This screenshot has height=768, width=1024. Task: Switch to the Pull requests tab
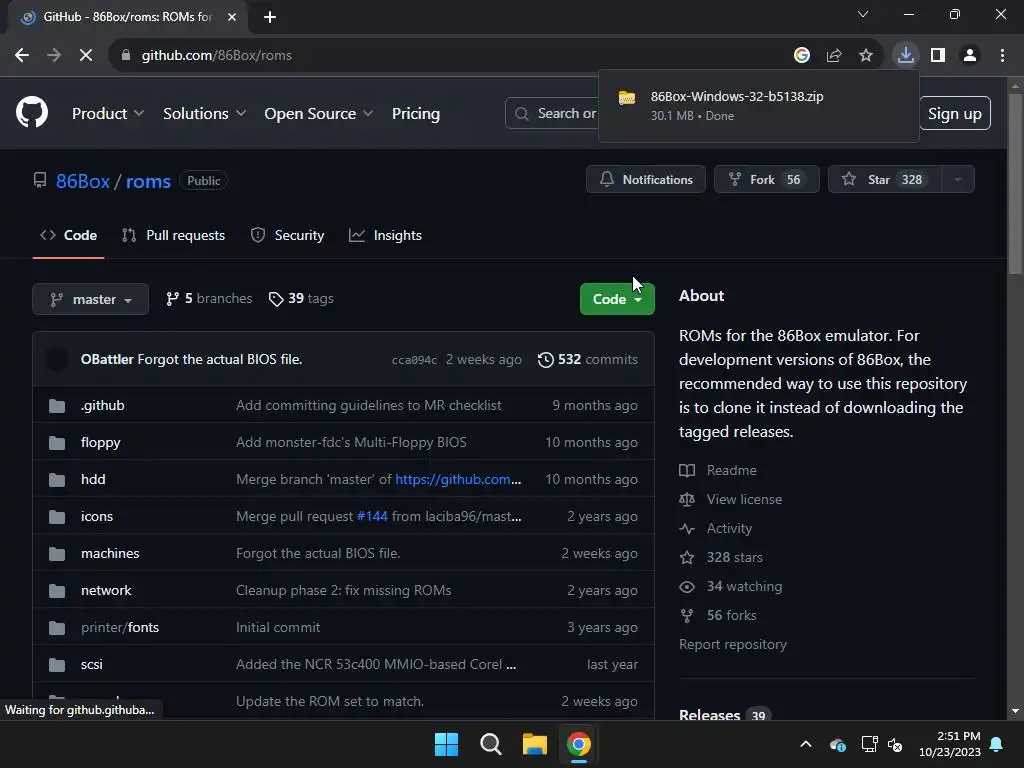coord(174,235)
